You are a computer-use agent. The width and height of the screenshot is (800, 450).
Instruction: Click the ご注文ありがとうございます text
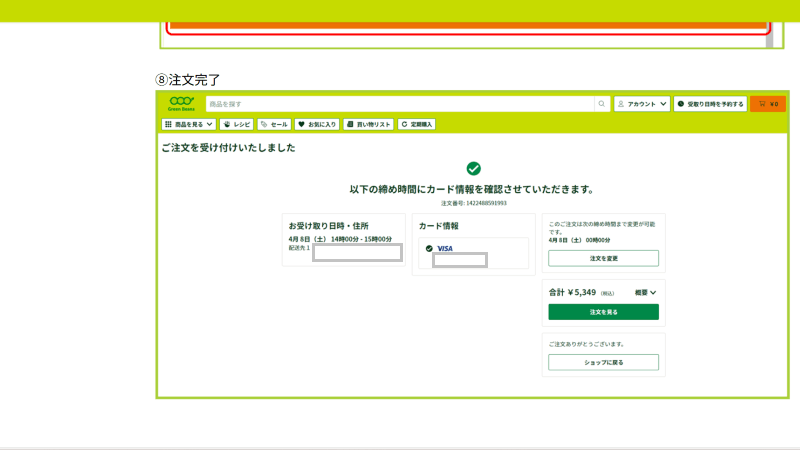pos(586,344)
